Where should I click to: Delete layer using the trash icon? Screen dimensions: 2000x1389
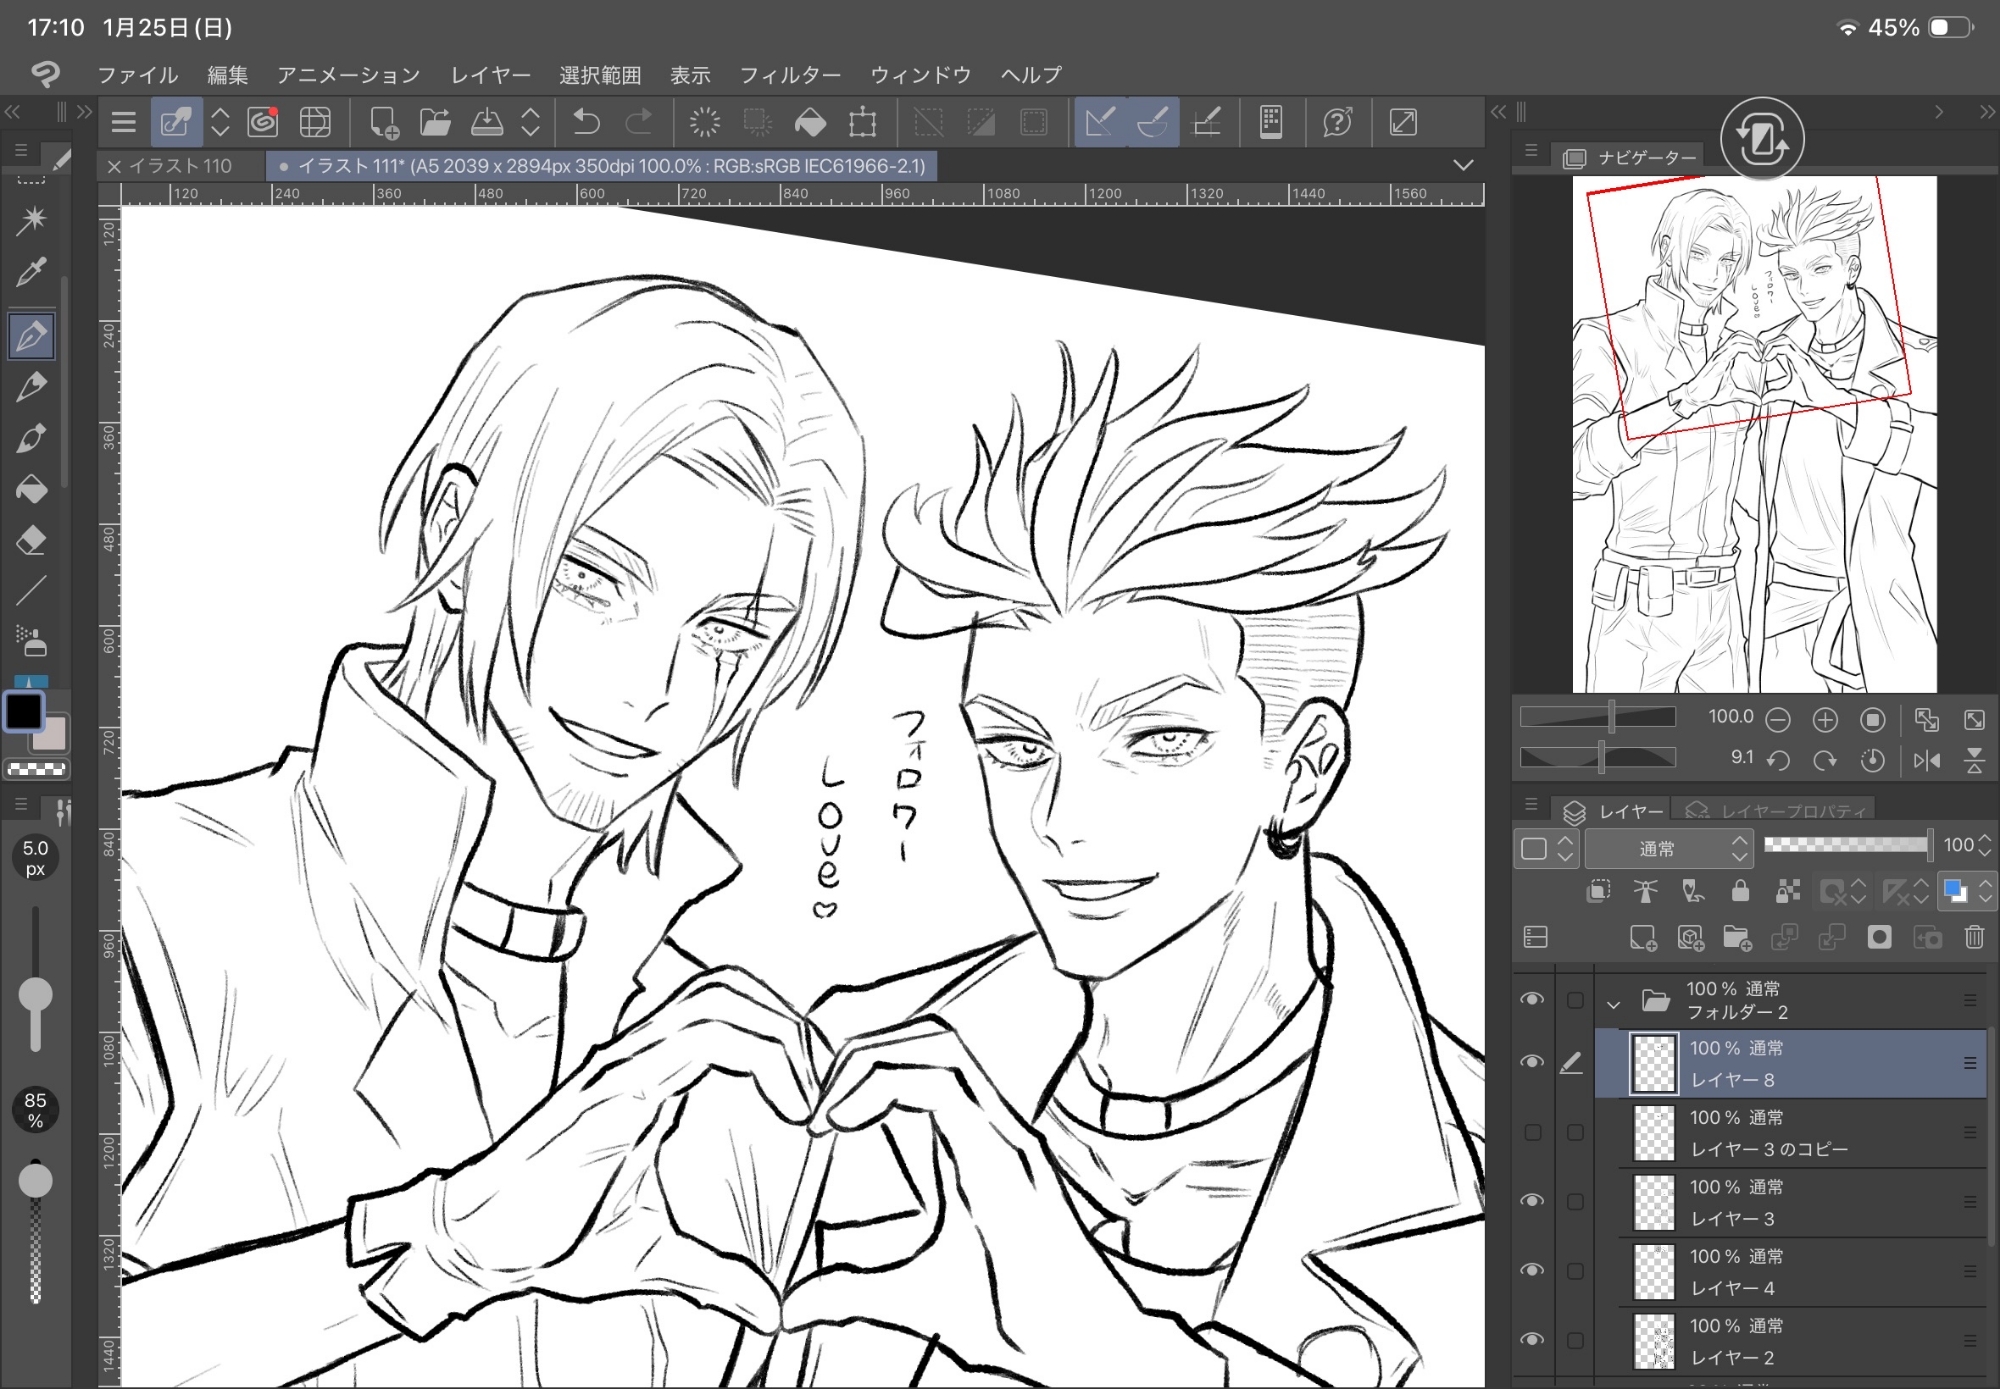click(1974, 937)
